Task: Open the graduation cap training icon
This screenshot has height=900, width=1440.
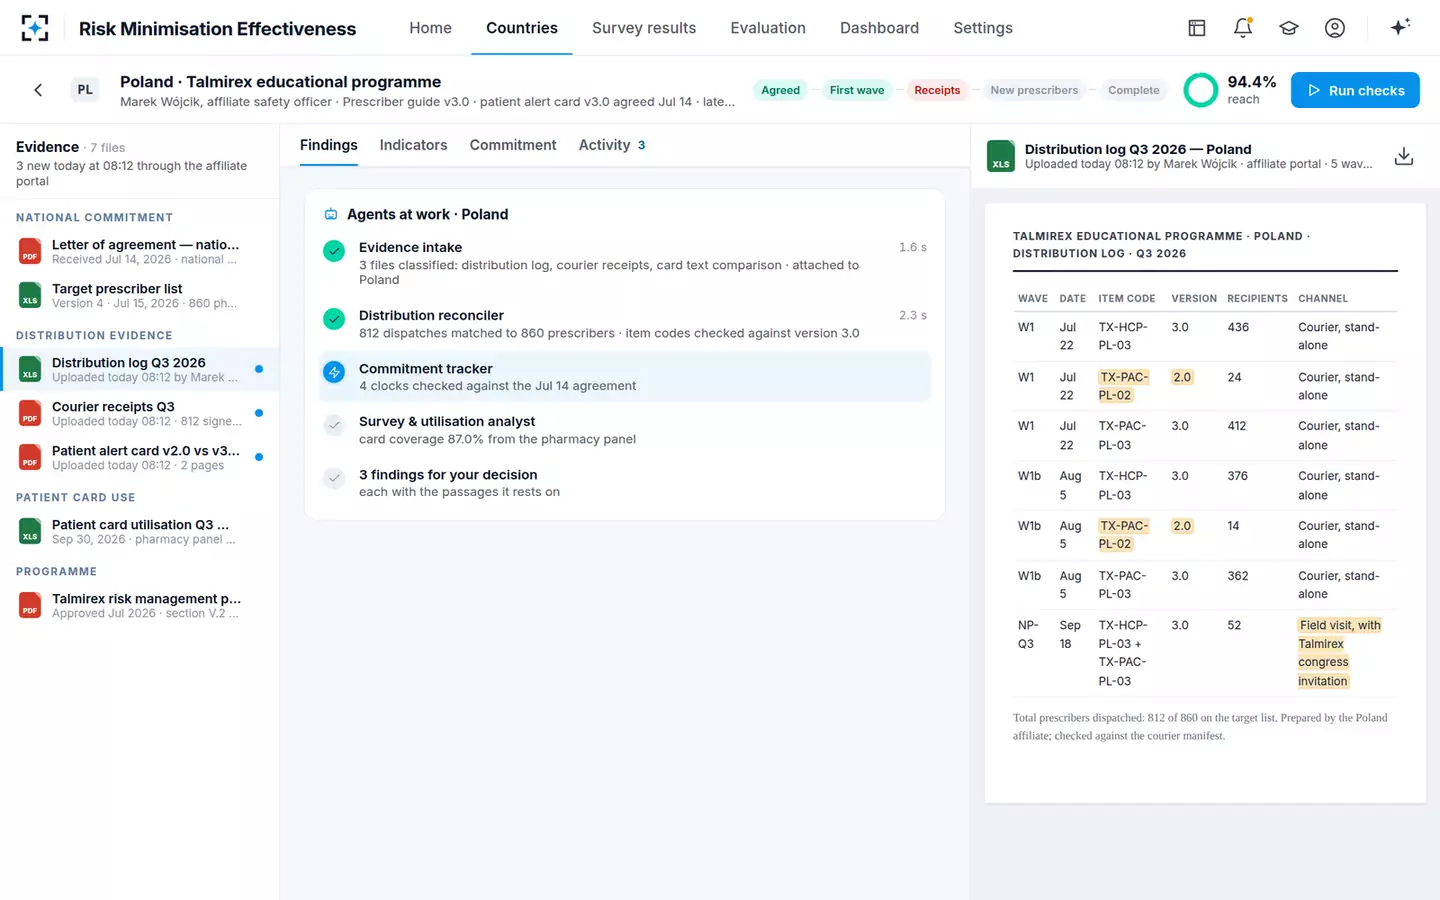Action: (1289, 28)
